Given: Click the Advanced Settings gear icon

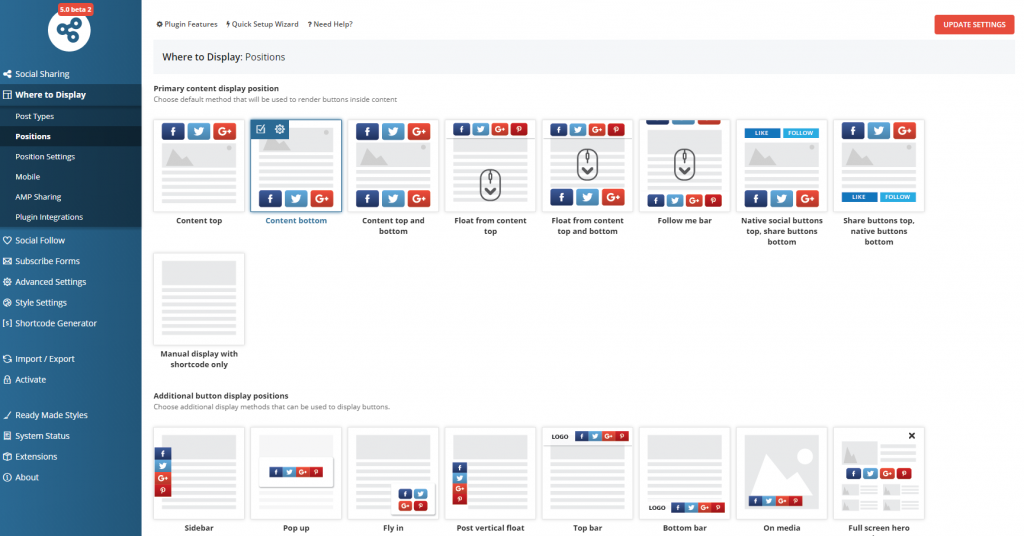Looking at the screenshot, I should tap(8, 282).
